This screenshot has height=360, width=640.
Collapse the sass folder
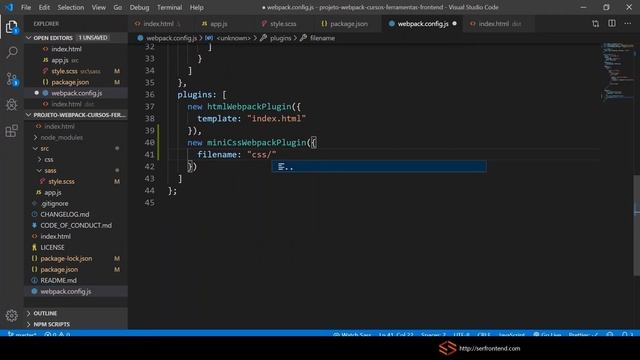tap(50, 171)
